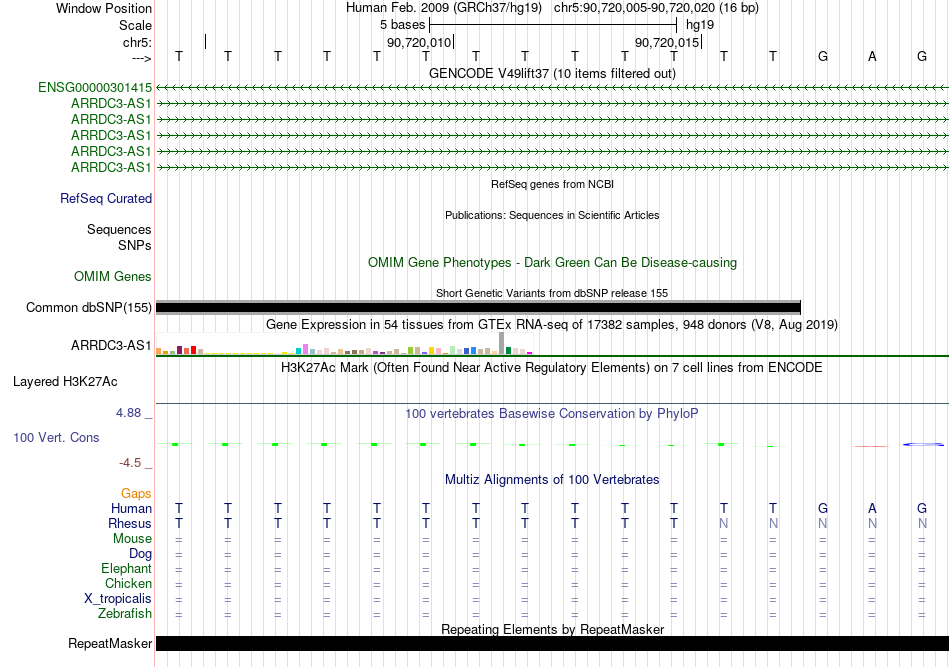Select the ENSG00000301415 transcript label
This screenshot has height=667, width=950.
(95, 87)
